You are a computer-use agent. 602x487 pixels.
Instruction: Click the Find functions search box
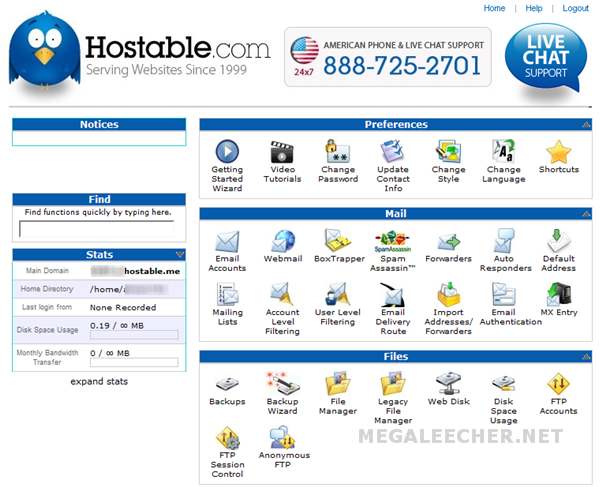(x=97, y=229)
